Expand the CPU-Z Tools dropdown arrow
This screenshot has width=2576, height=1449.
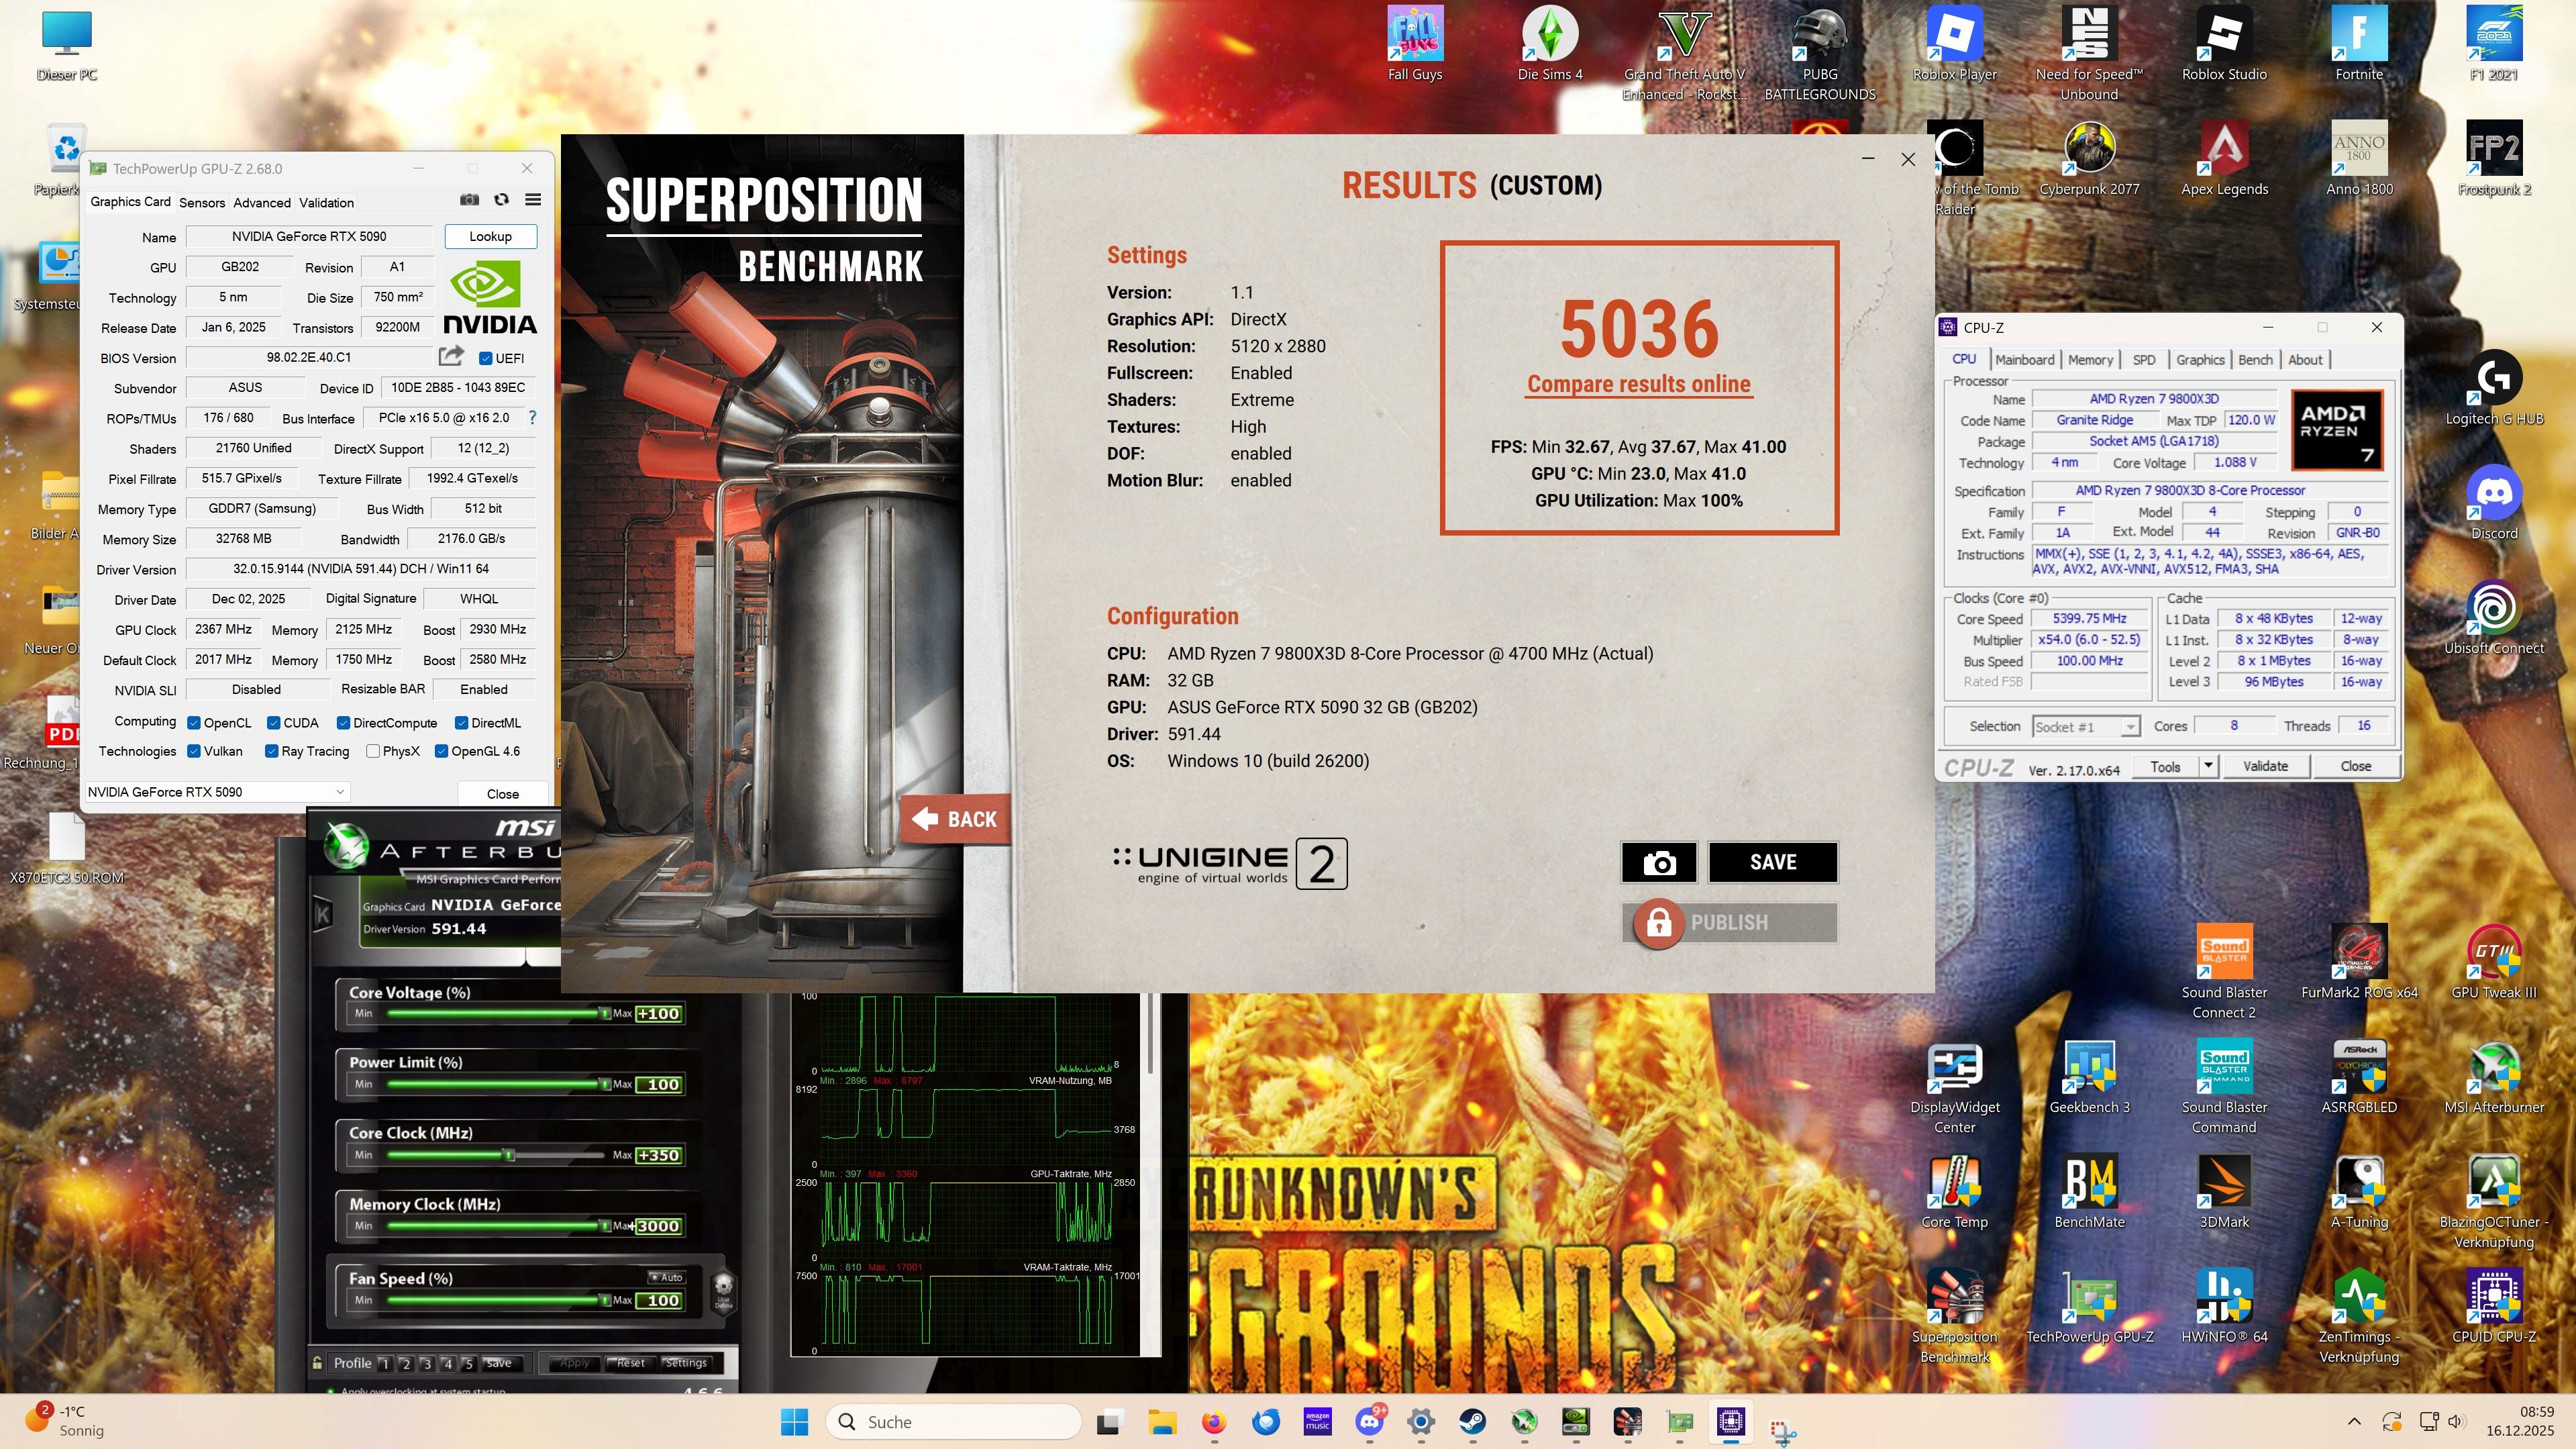[2208, 766]
